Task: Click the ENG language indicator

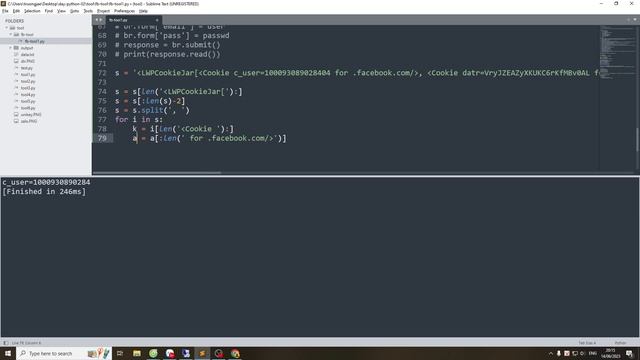Action: (x=593, y=353)
